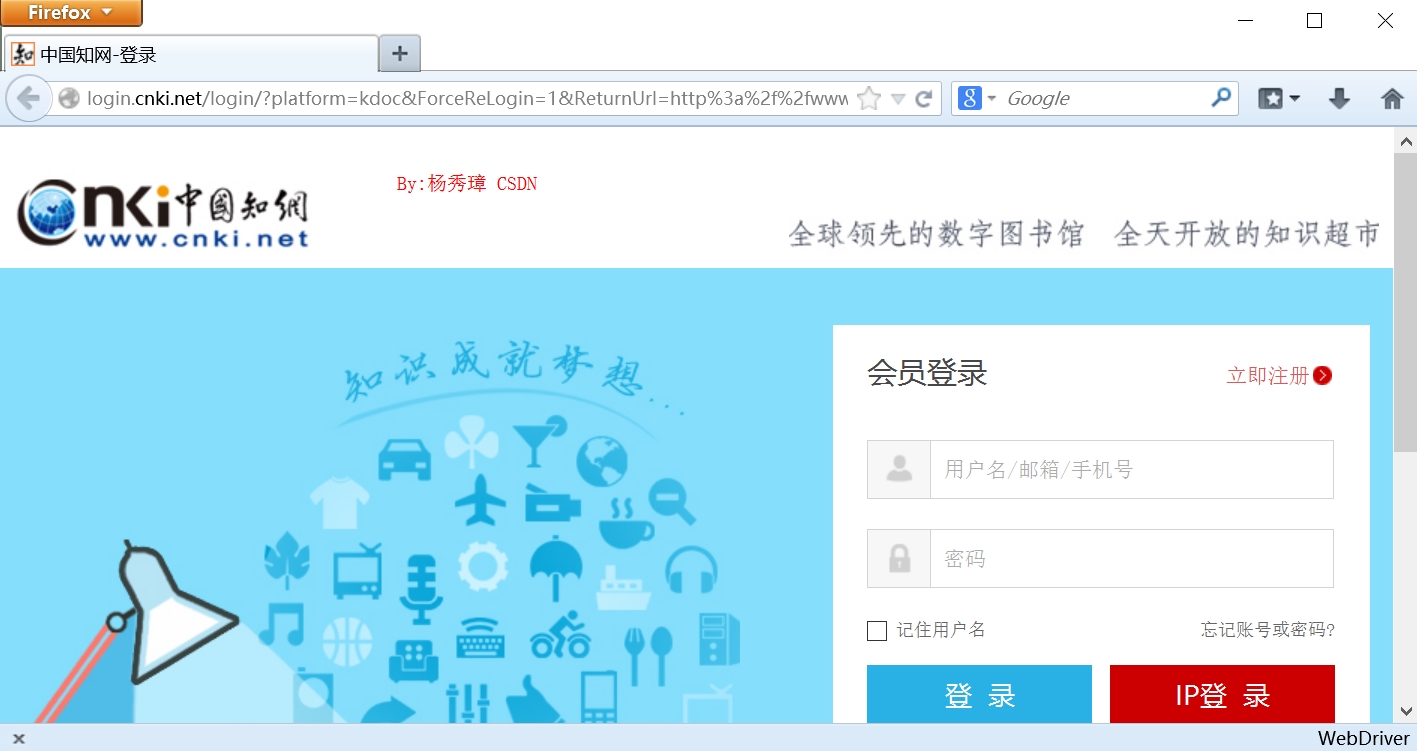The image size is (1417, 751).
Task: Click the scrollbar up arrow
Action: click(1405, 141)
